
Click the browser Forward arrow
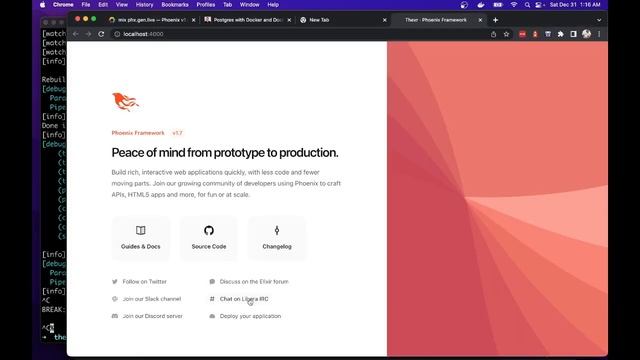tap(88, 34)
